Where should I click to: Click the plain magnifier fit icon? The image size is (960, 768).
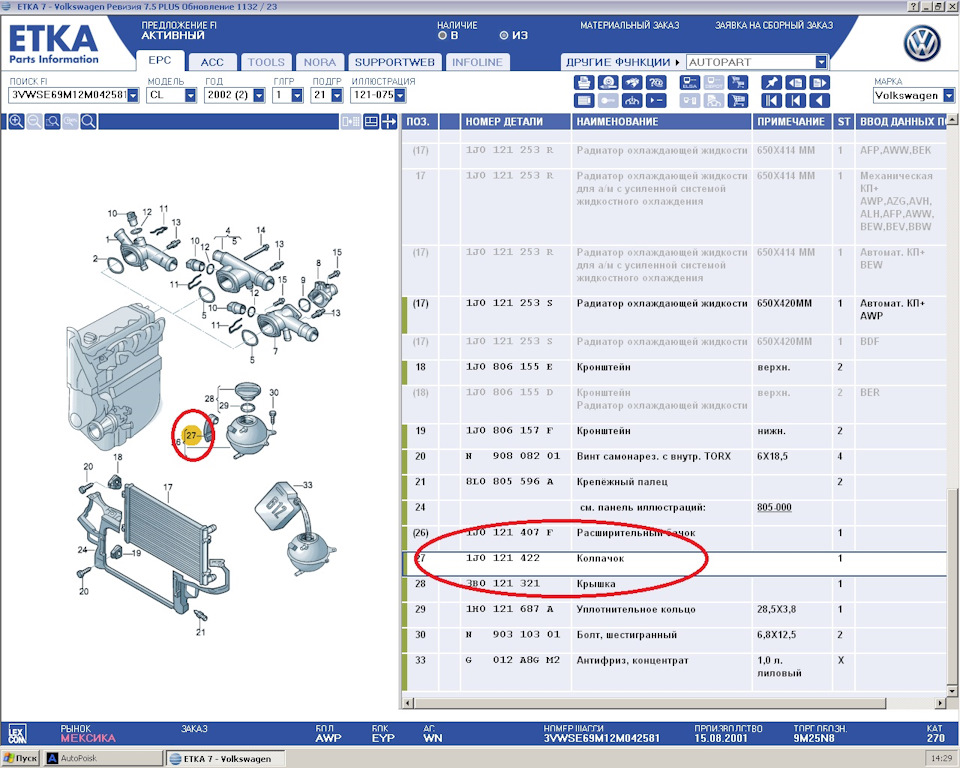tap(88, 121)
